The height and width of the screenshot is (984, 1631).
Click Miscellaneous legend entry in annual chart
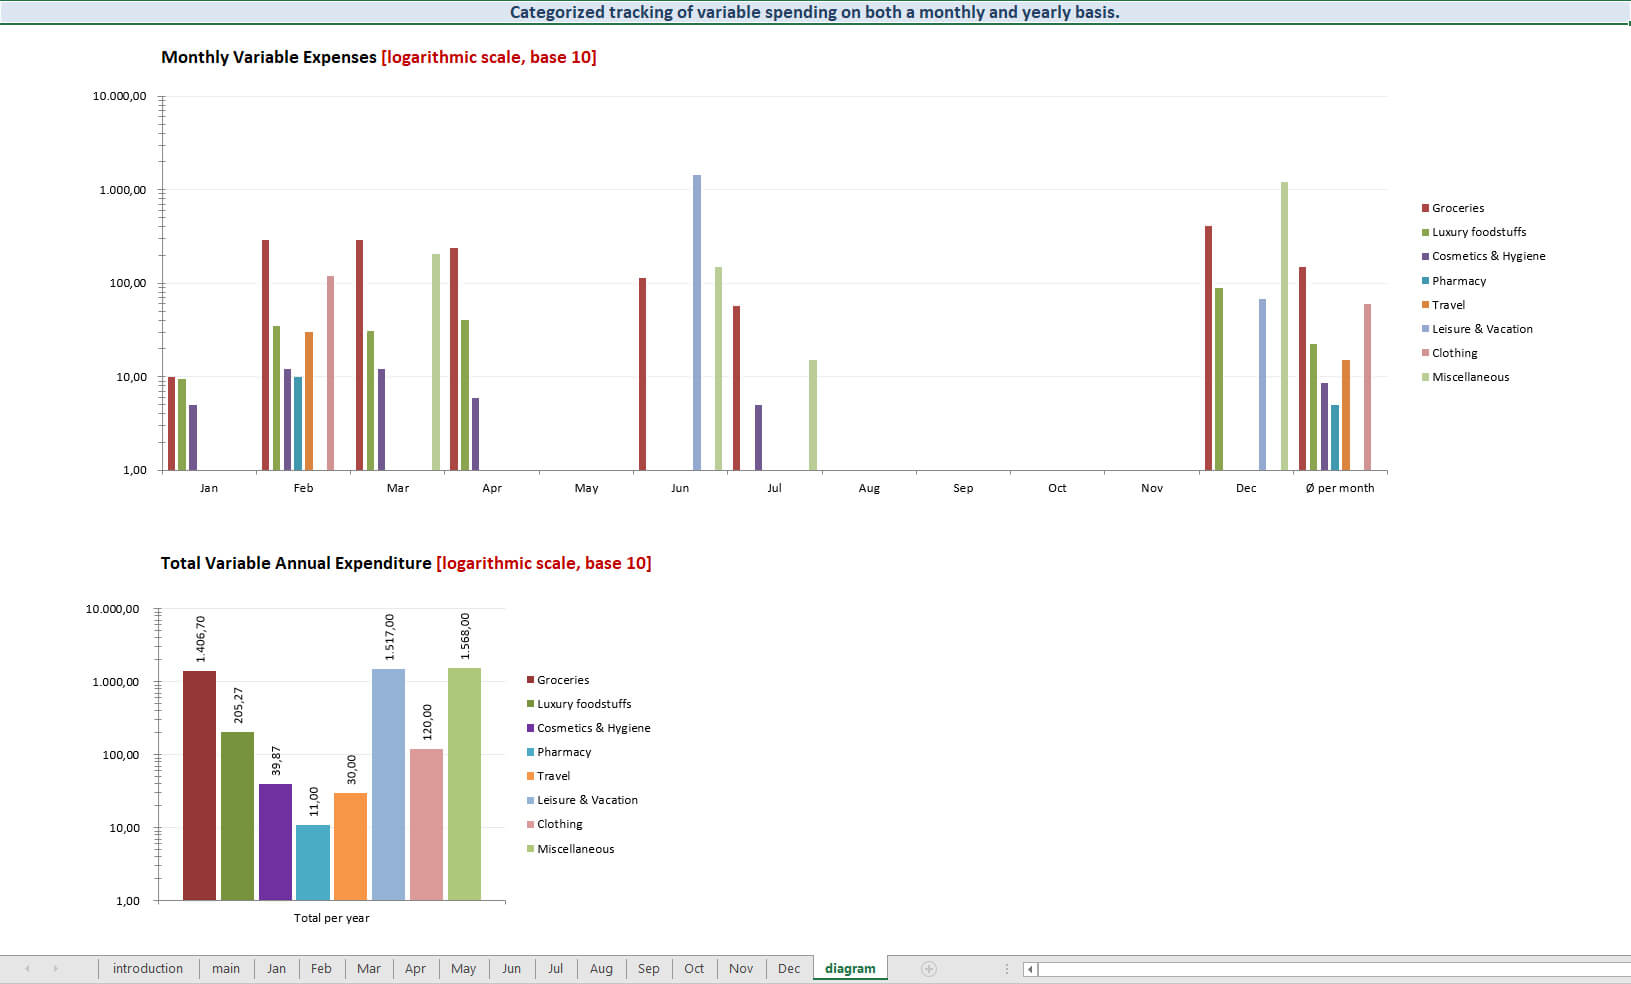tap(575, 849)
